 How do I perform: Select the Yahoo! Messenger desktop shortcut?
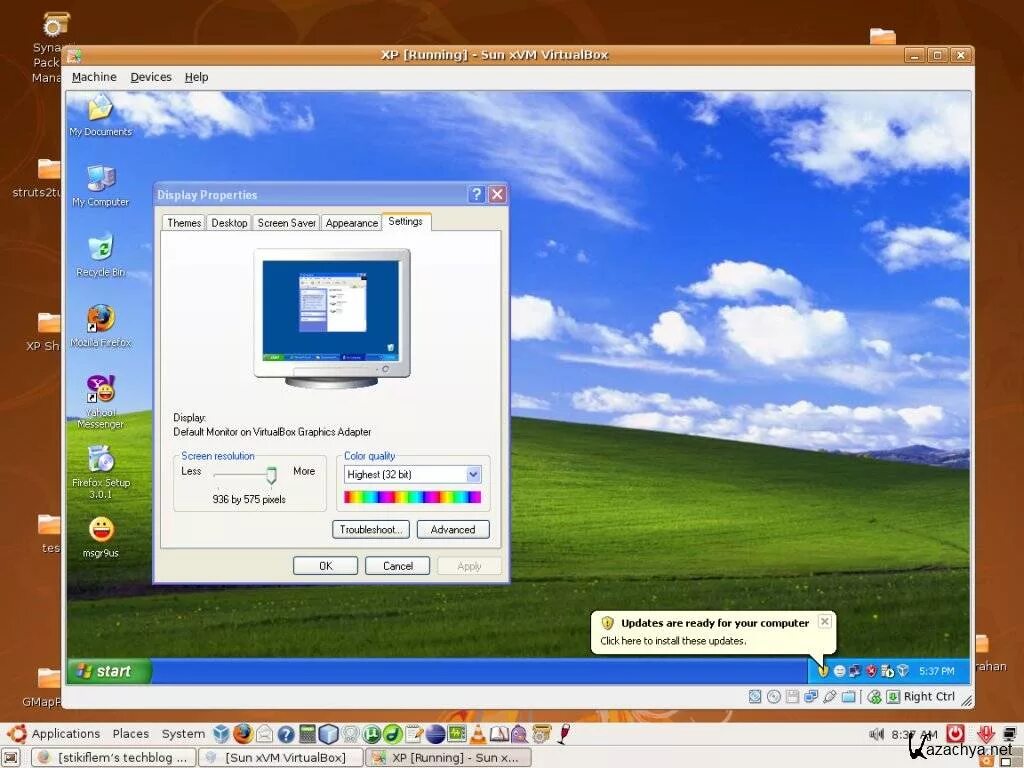[x=101, y=402]
